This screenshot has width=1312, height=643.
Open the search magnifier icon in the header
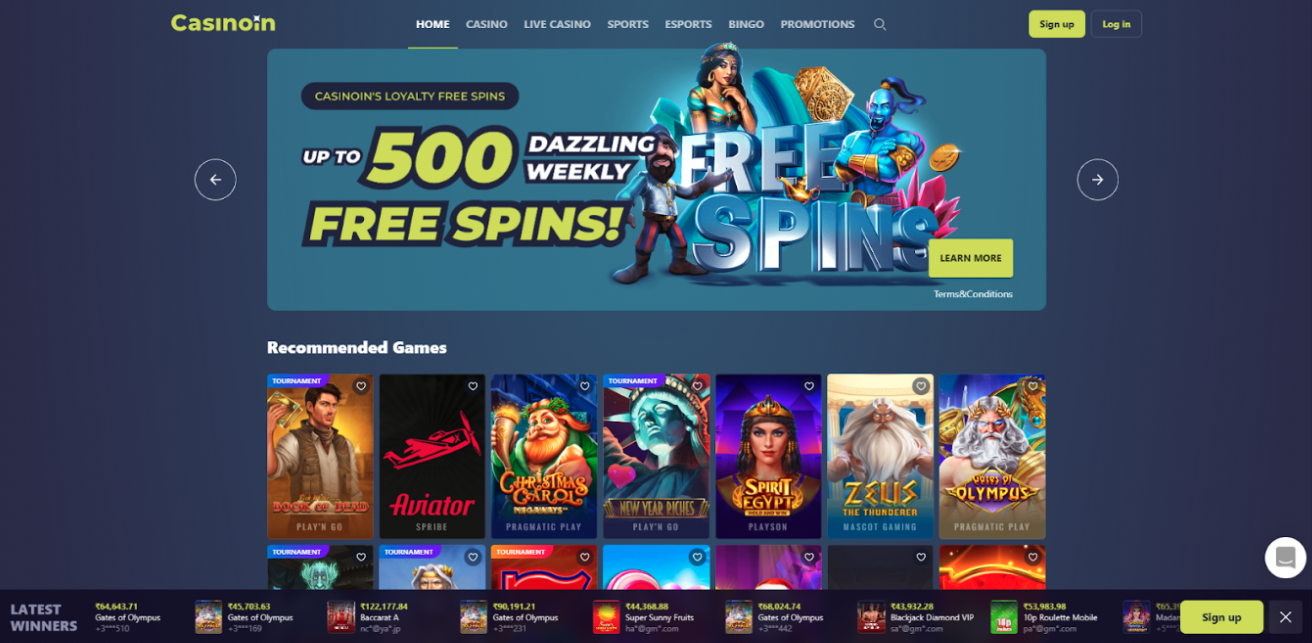(880, 24)
